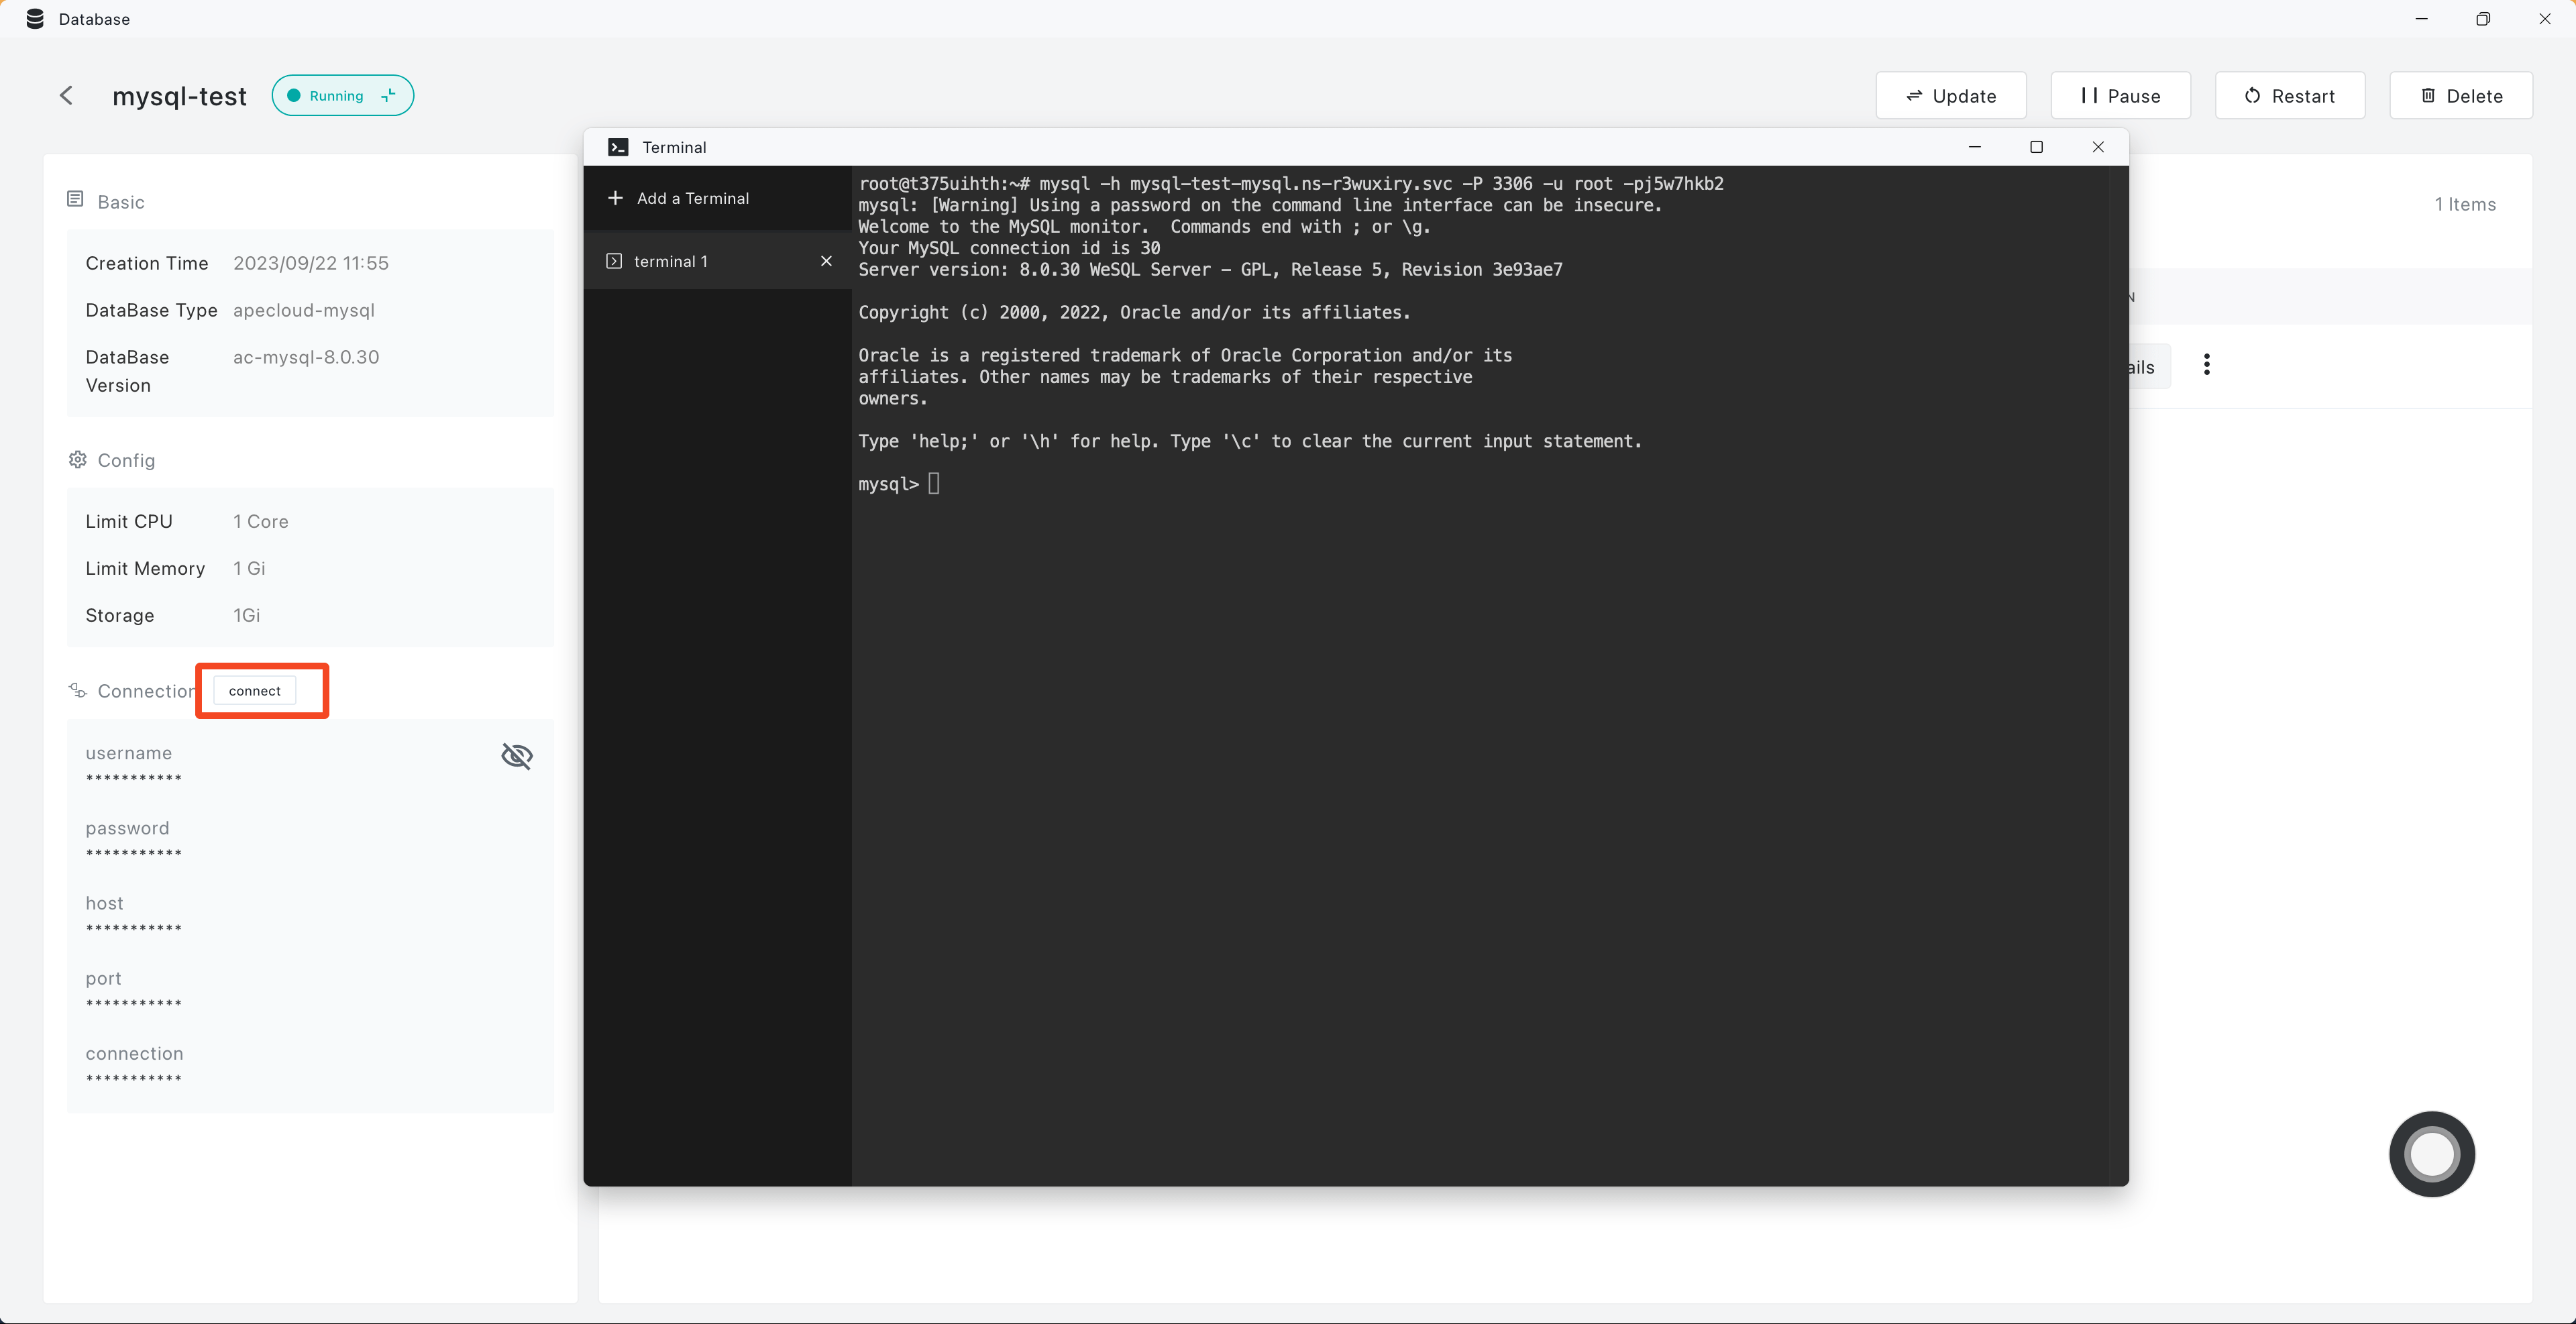The image size is (2576, 1324).
Task: Click the Config gear icon
Action: 77,460
